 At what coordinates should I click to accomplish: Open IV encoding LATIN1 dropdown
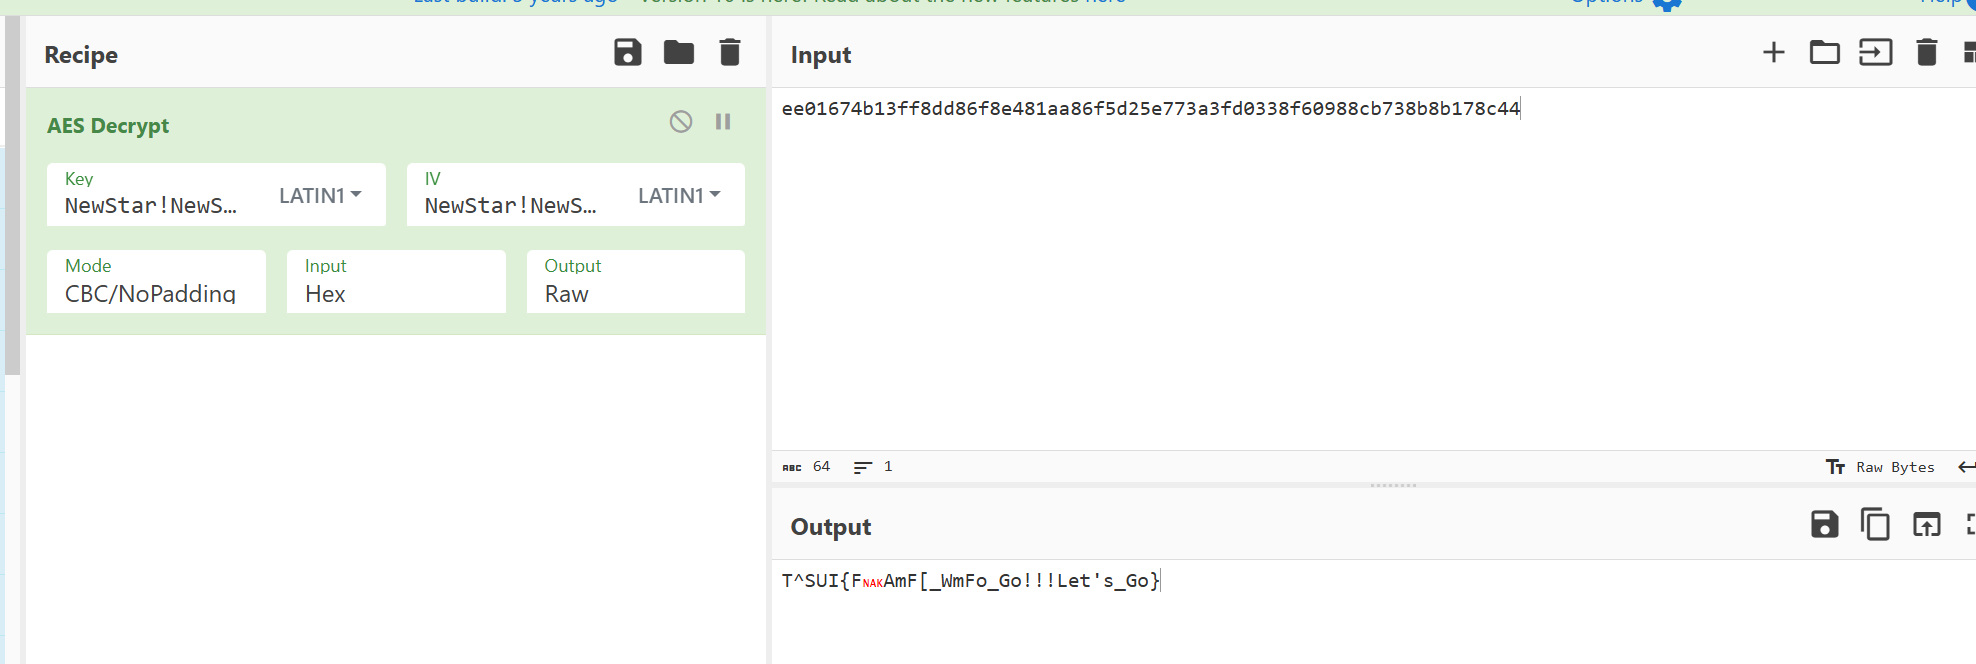click(x=679, y=195)
